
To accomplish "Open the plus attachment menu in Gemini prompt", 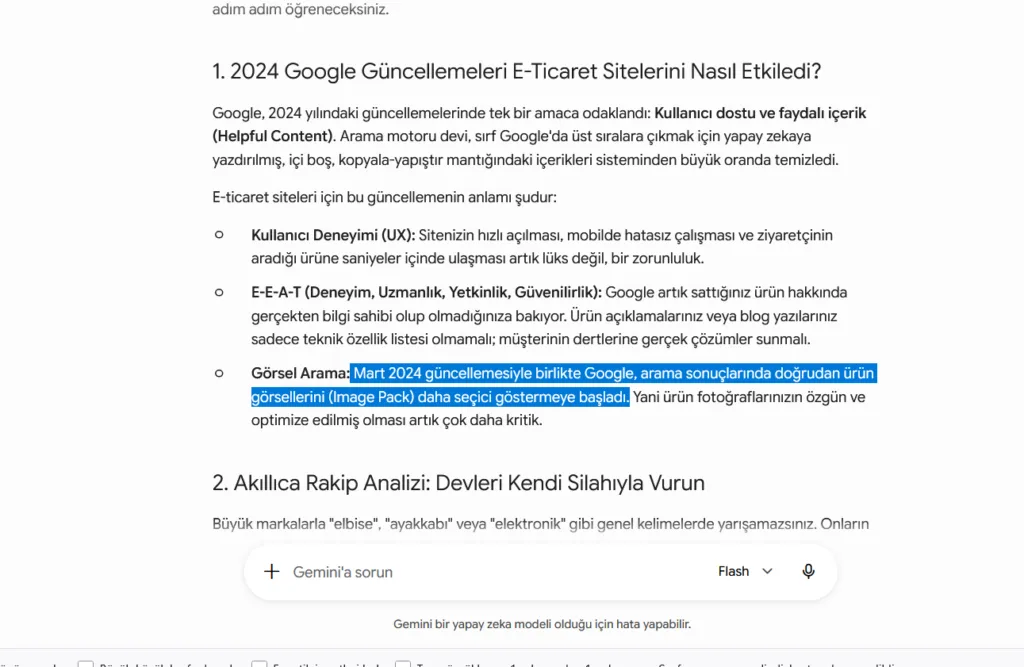I will 272,572.
